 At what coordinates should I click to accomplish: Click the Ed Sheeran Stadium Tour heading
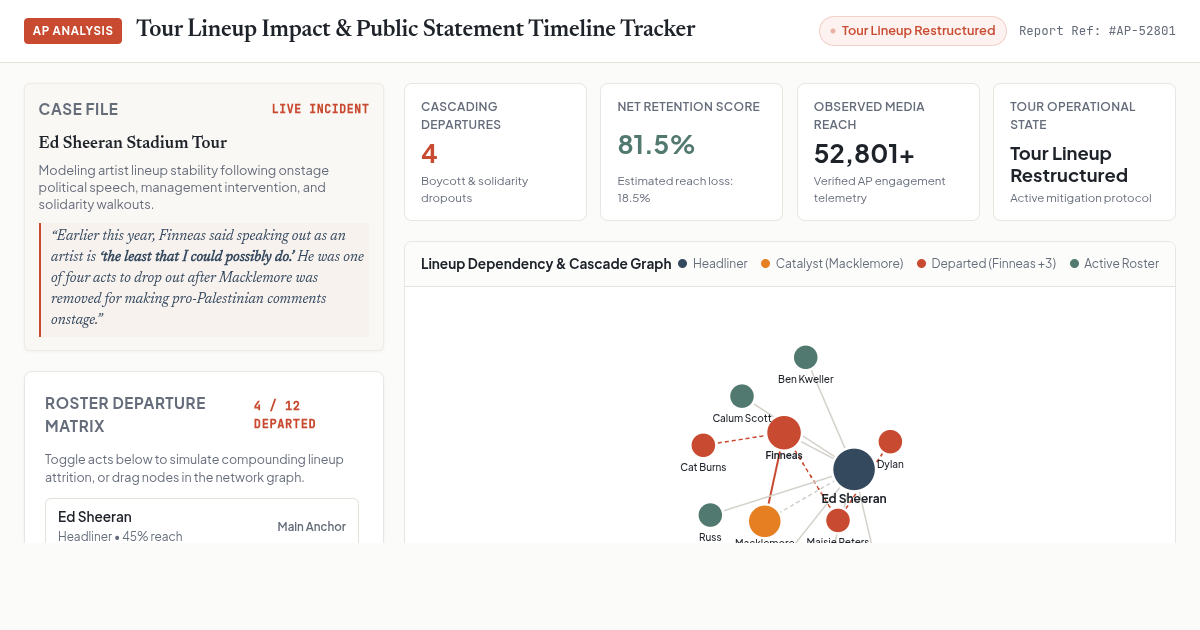click(133, 143)
